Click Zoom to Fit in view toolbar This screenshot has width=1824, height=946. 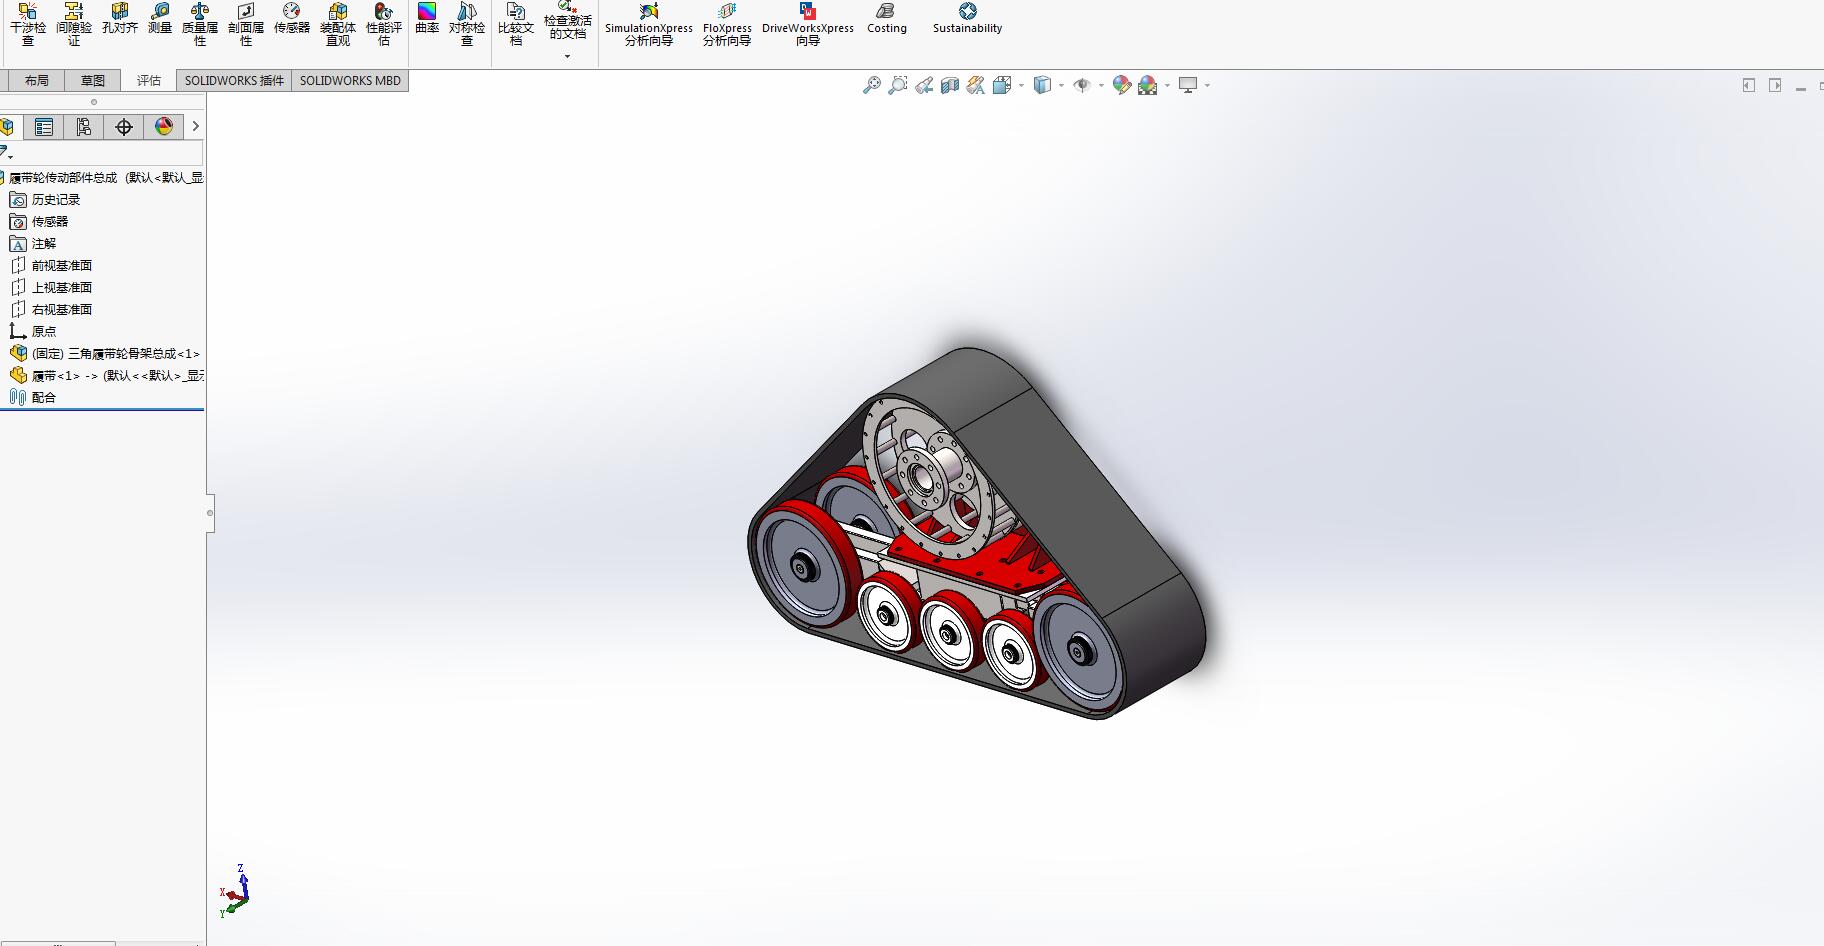872,86
